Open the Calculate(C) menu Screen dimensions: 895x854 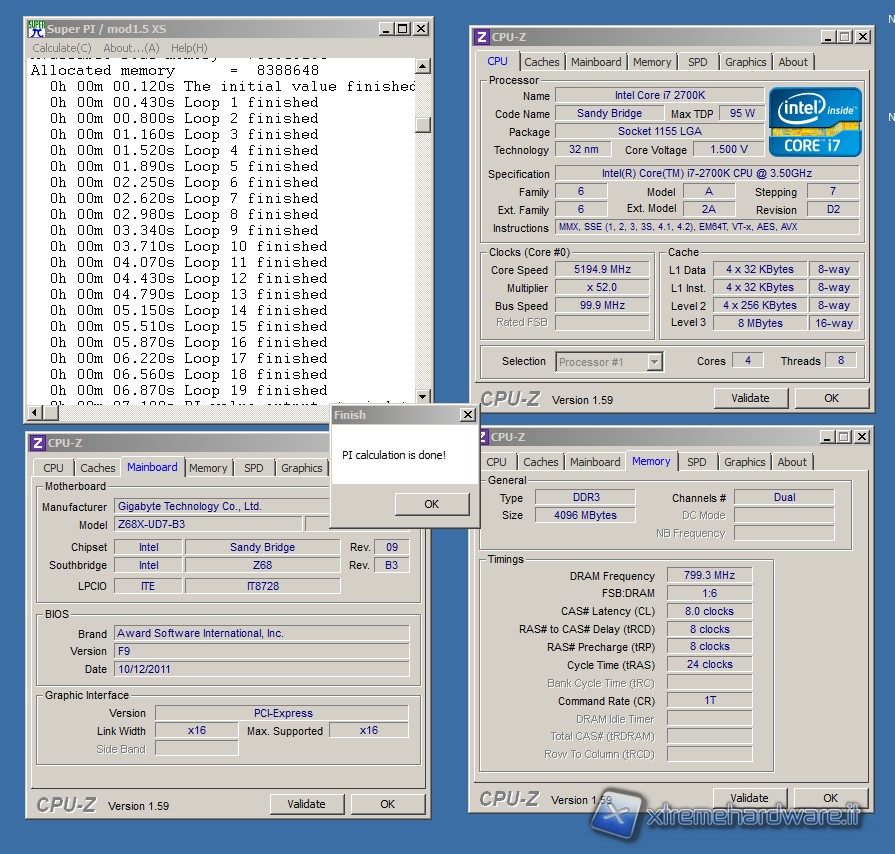[62, 48]
